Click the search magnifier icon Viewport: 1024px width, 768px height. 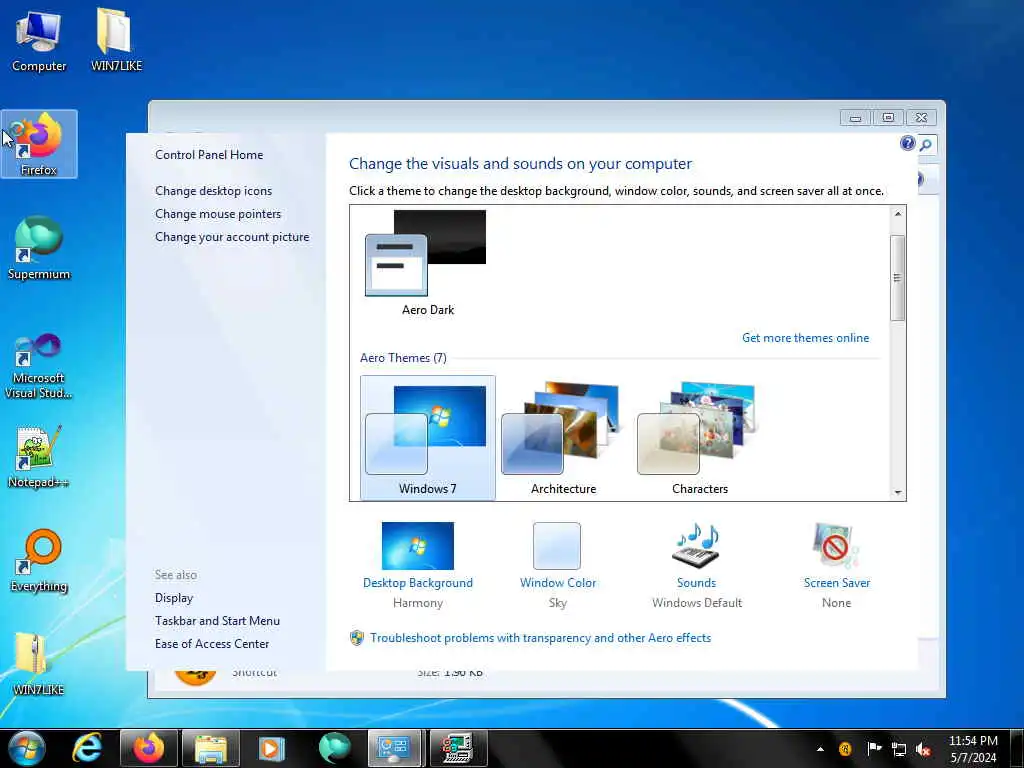coord(926,145)
